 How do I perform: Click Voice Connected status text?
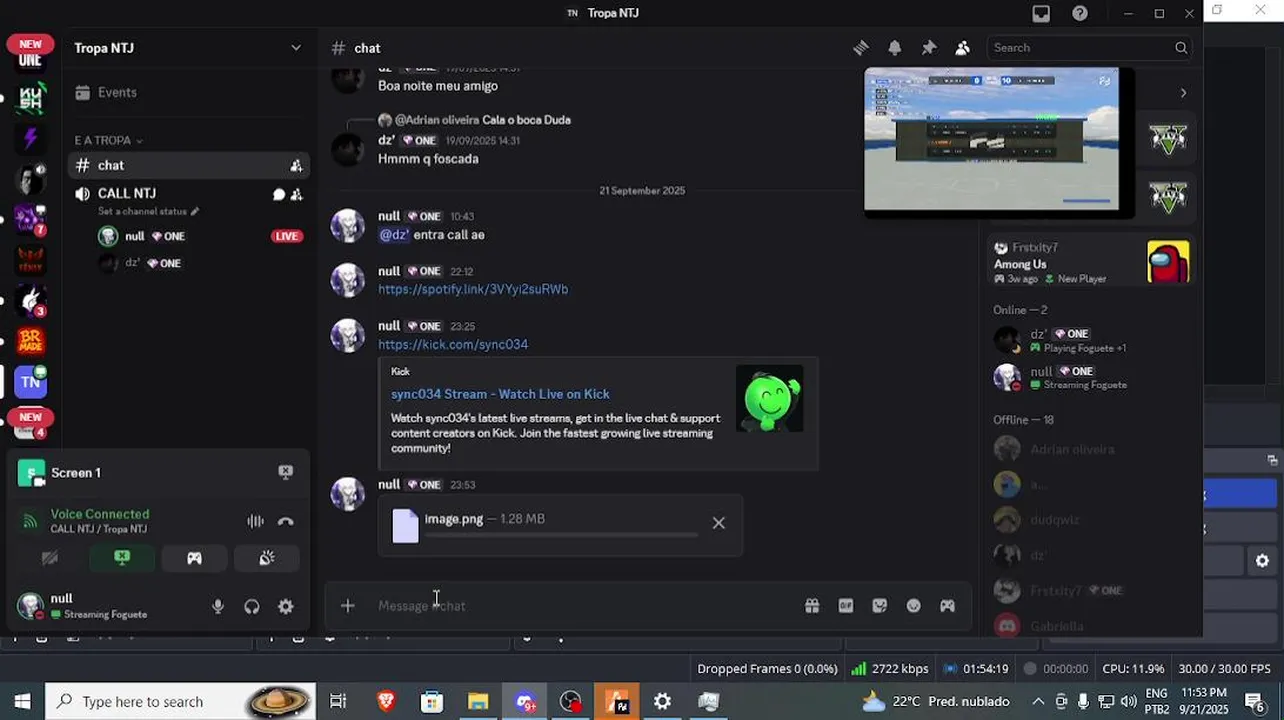100,514
